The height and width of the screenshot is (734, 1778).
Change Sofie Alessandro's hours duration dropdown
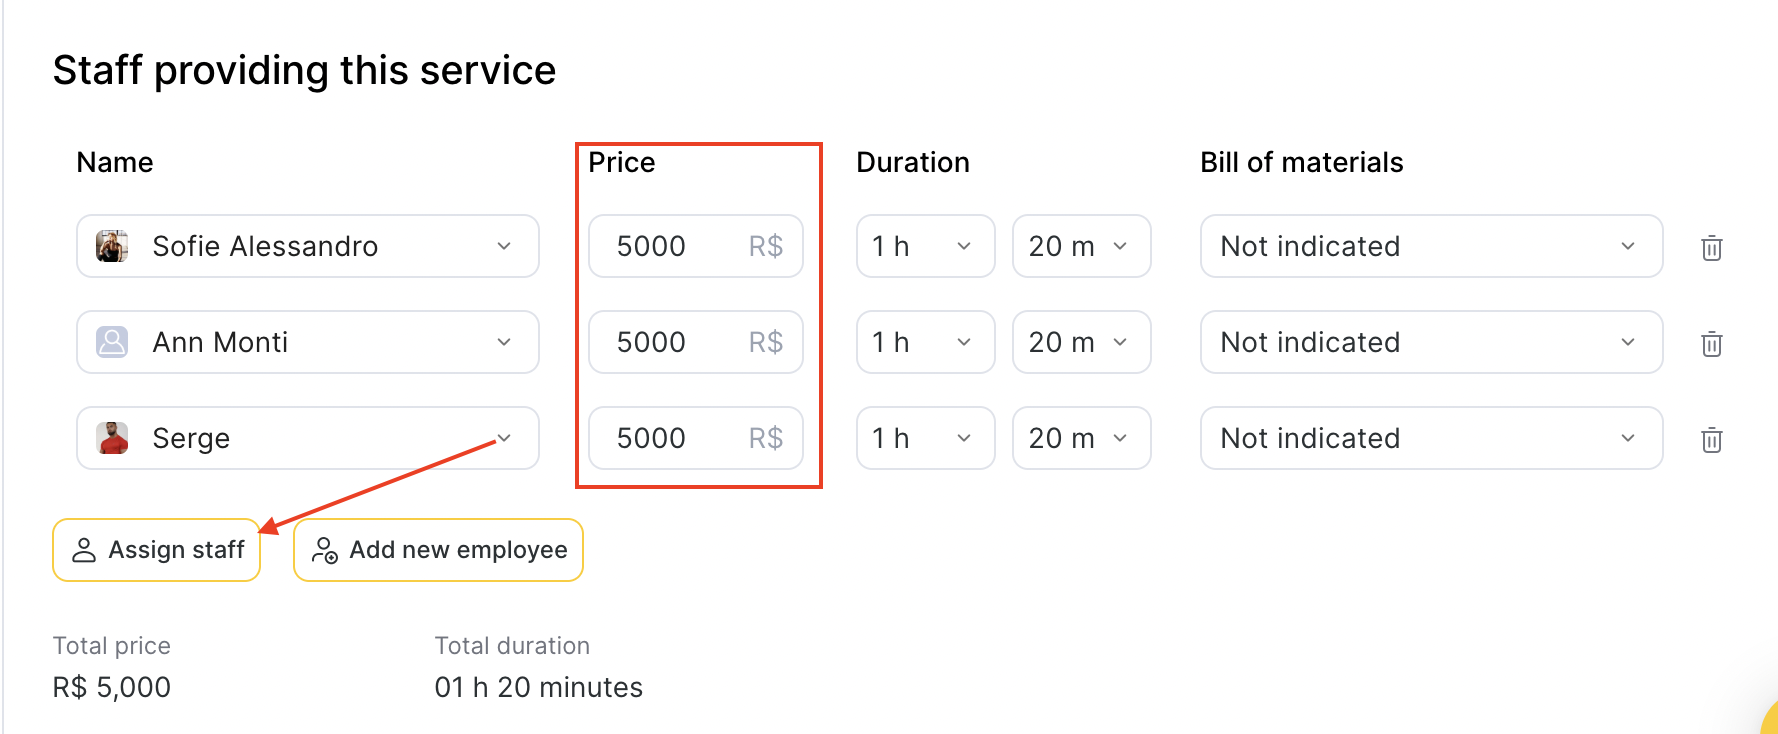click(926, 246)
